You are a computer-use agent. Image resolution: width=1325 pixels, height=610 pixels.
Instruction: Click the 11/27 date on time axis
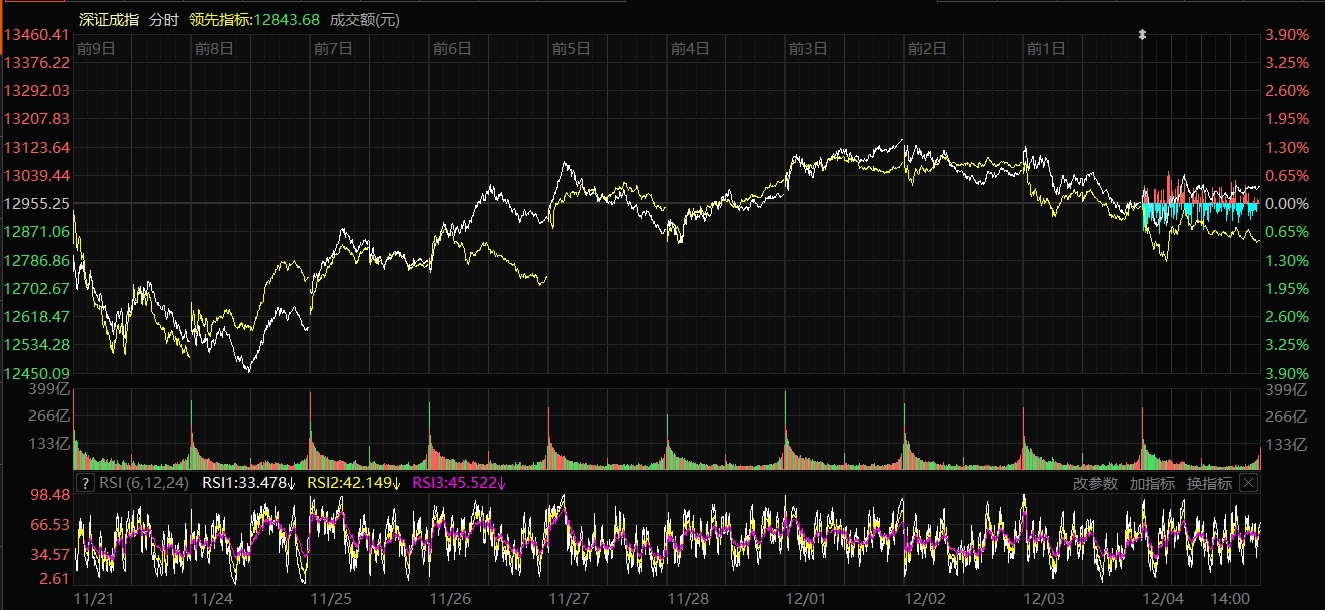[569, 598]
